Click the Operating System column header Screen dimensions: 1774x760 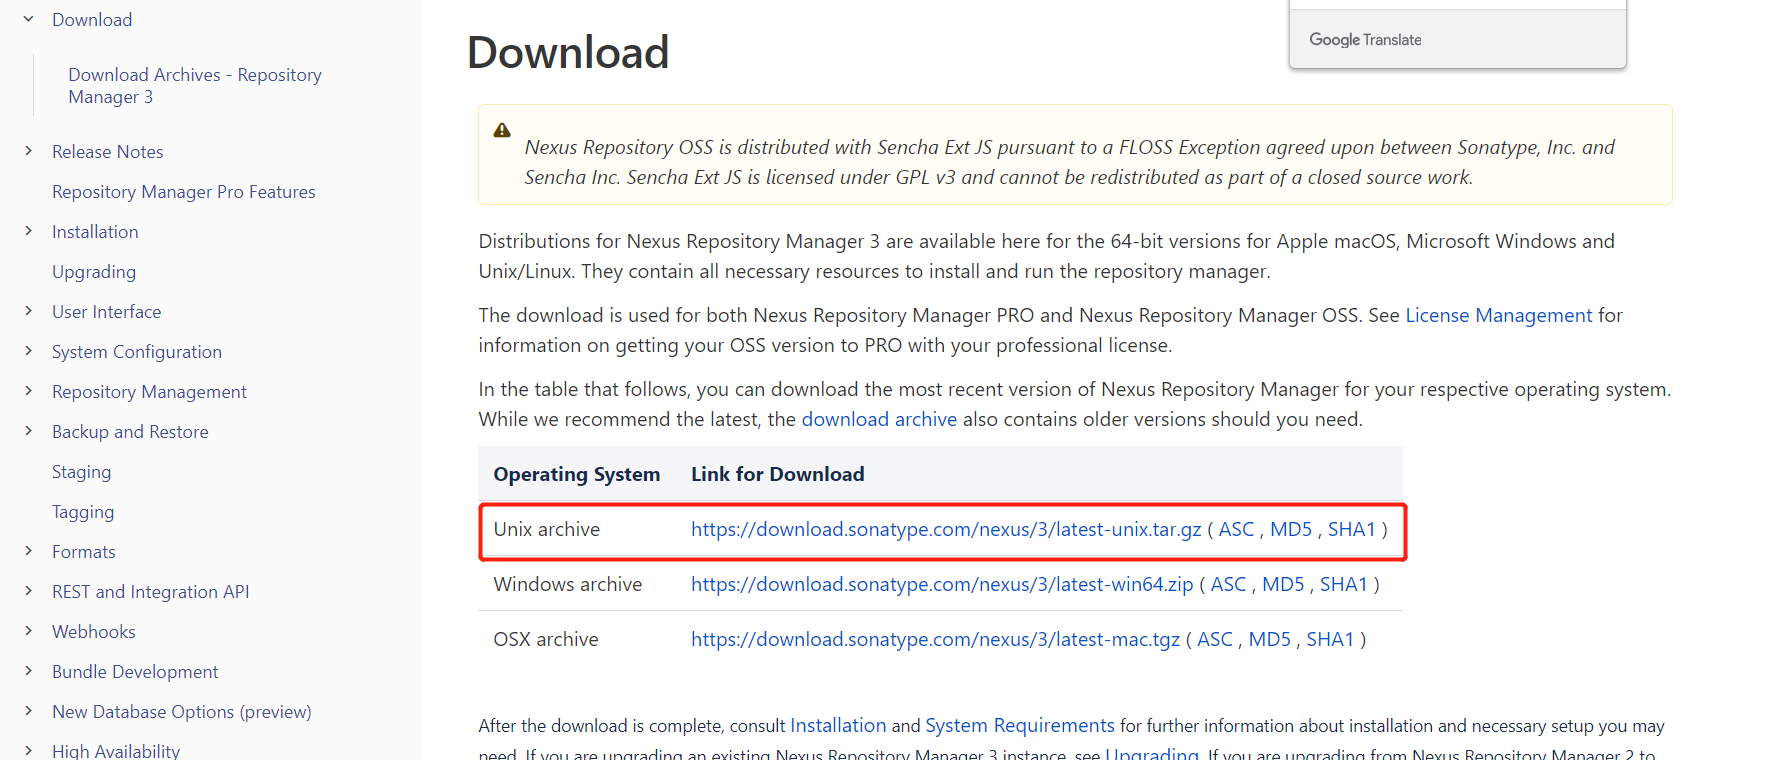577,474
